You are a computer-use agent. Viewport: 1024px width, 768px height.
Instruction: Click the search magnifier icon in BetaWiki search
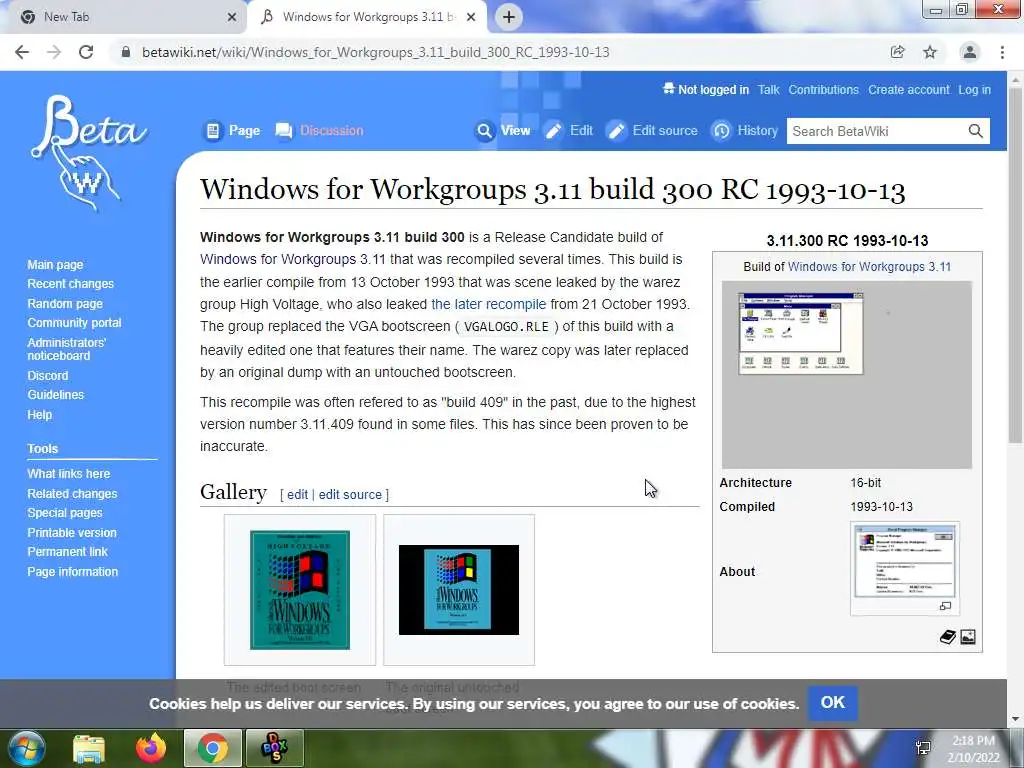[976, 131]
